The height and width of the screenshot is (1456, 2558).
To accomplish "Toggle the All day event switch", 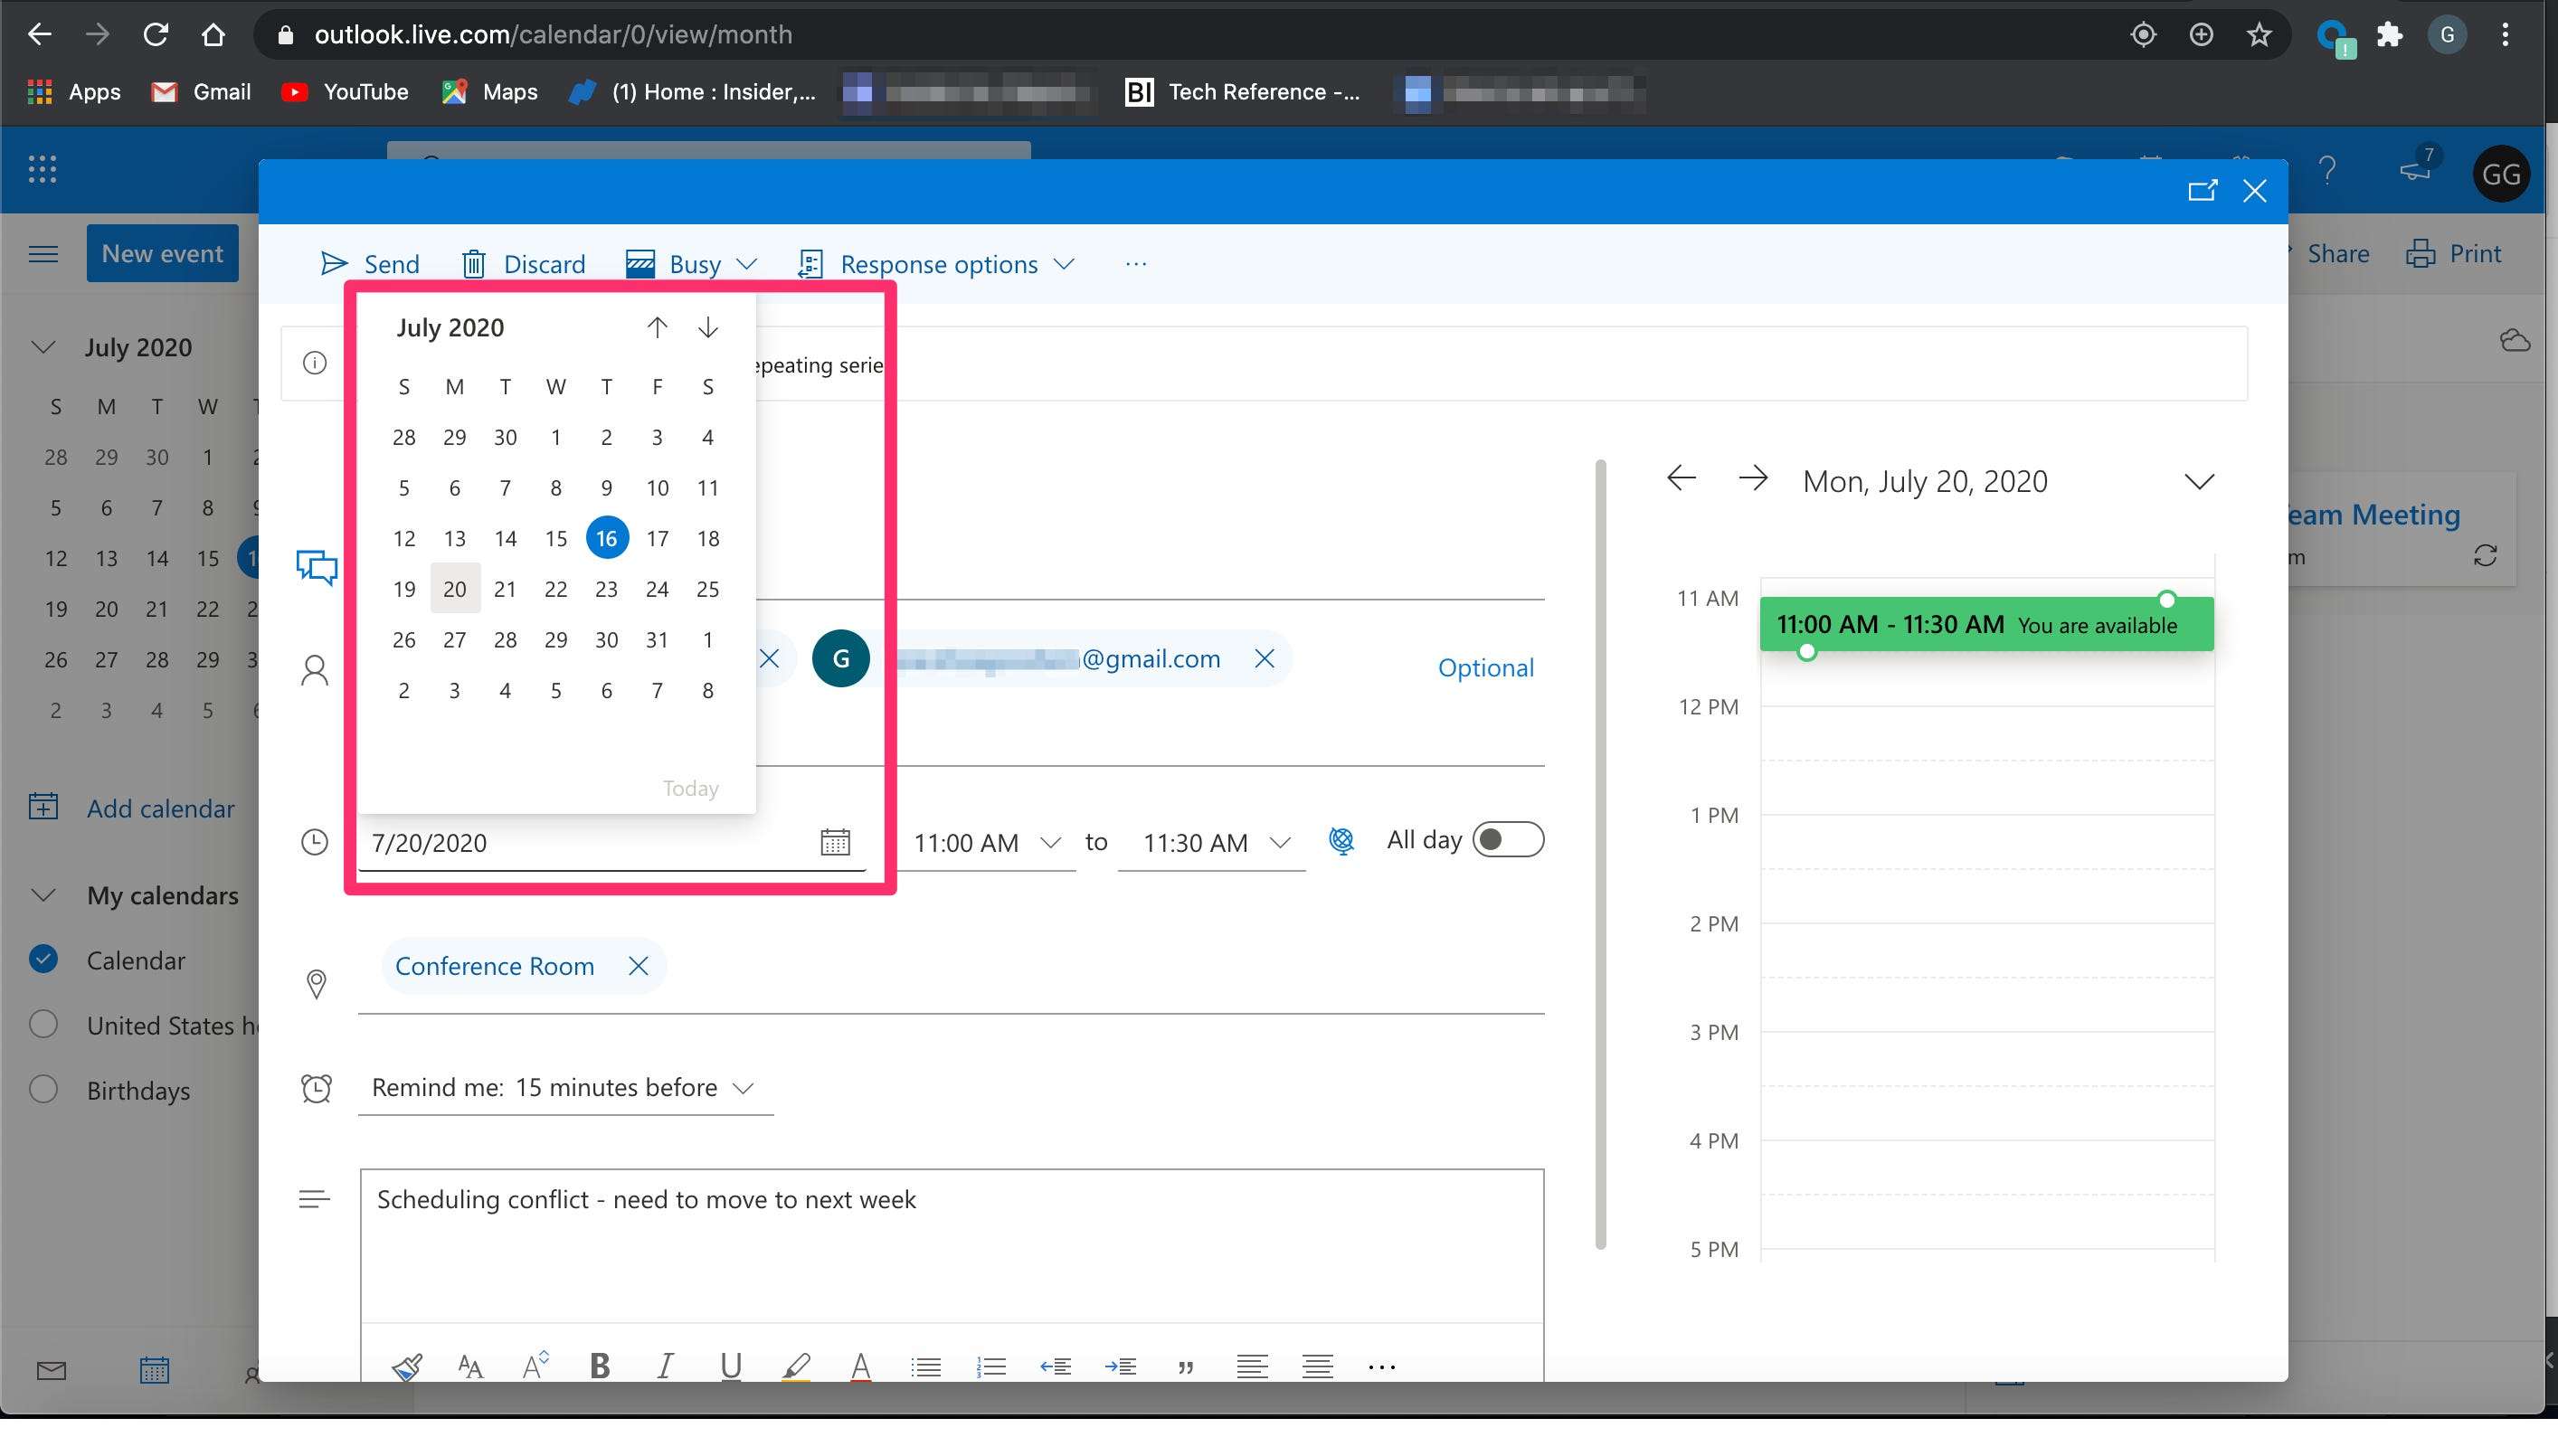I will 1506,839.
